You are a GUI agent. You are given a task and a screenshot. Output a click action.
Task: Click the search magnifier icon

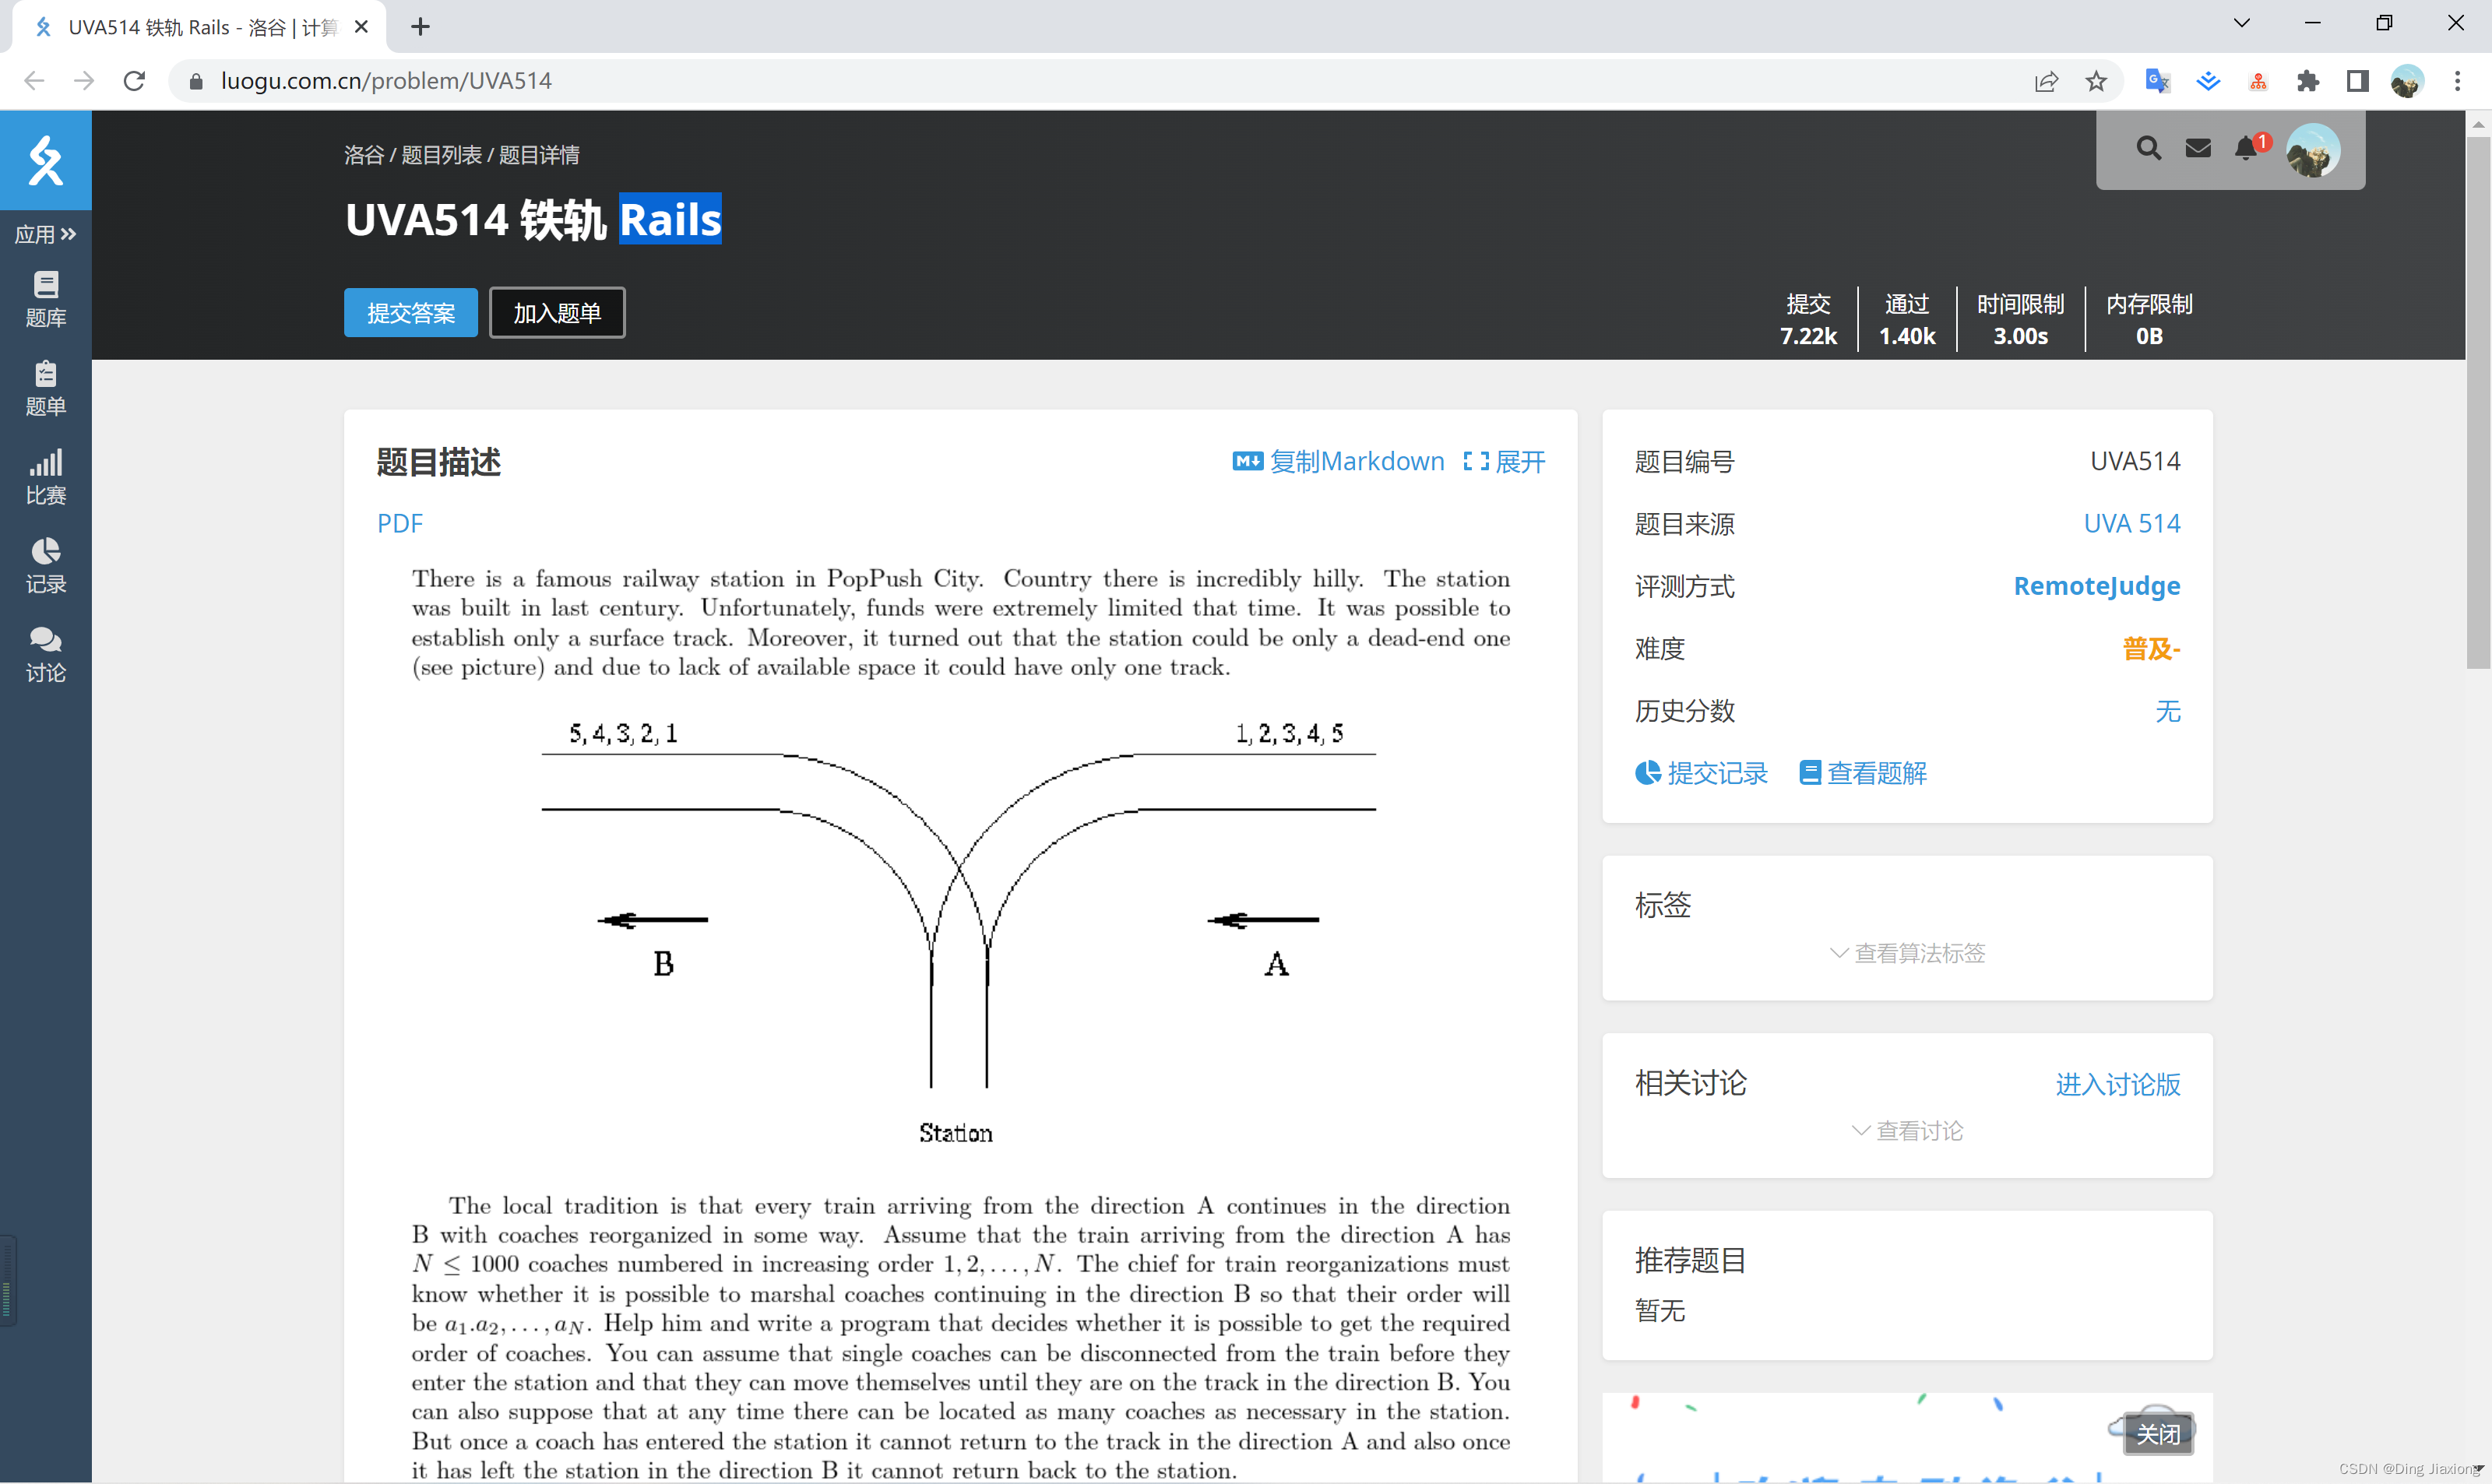2148,149
